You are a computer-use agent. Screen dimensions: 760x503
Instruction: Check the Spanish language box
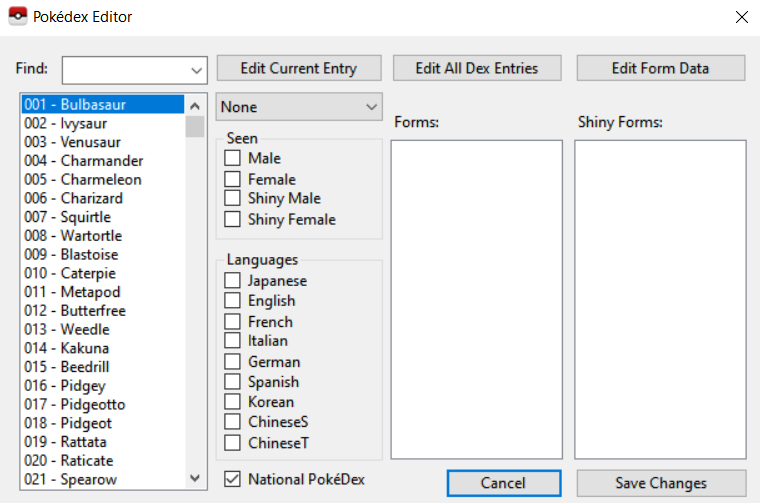(x=232, y=381)
